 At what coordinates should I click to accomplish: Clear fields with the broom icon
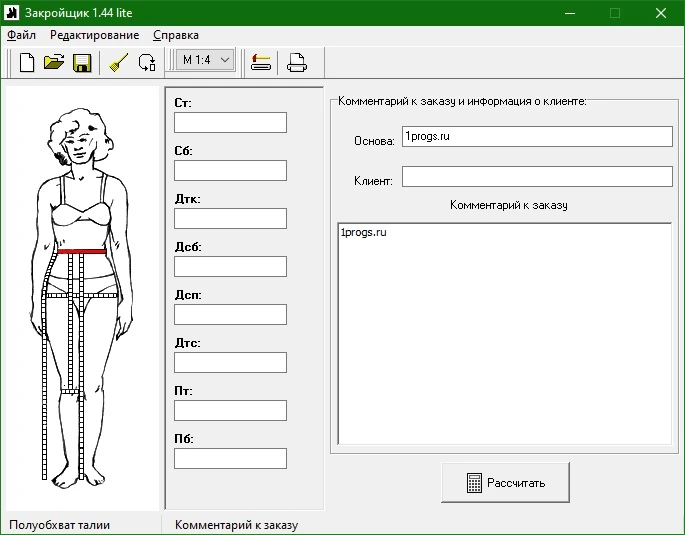pos(119,62)
